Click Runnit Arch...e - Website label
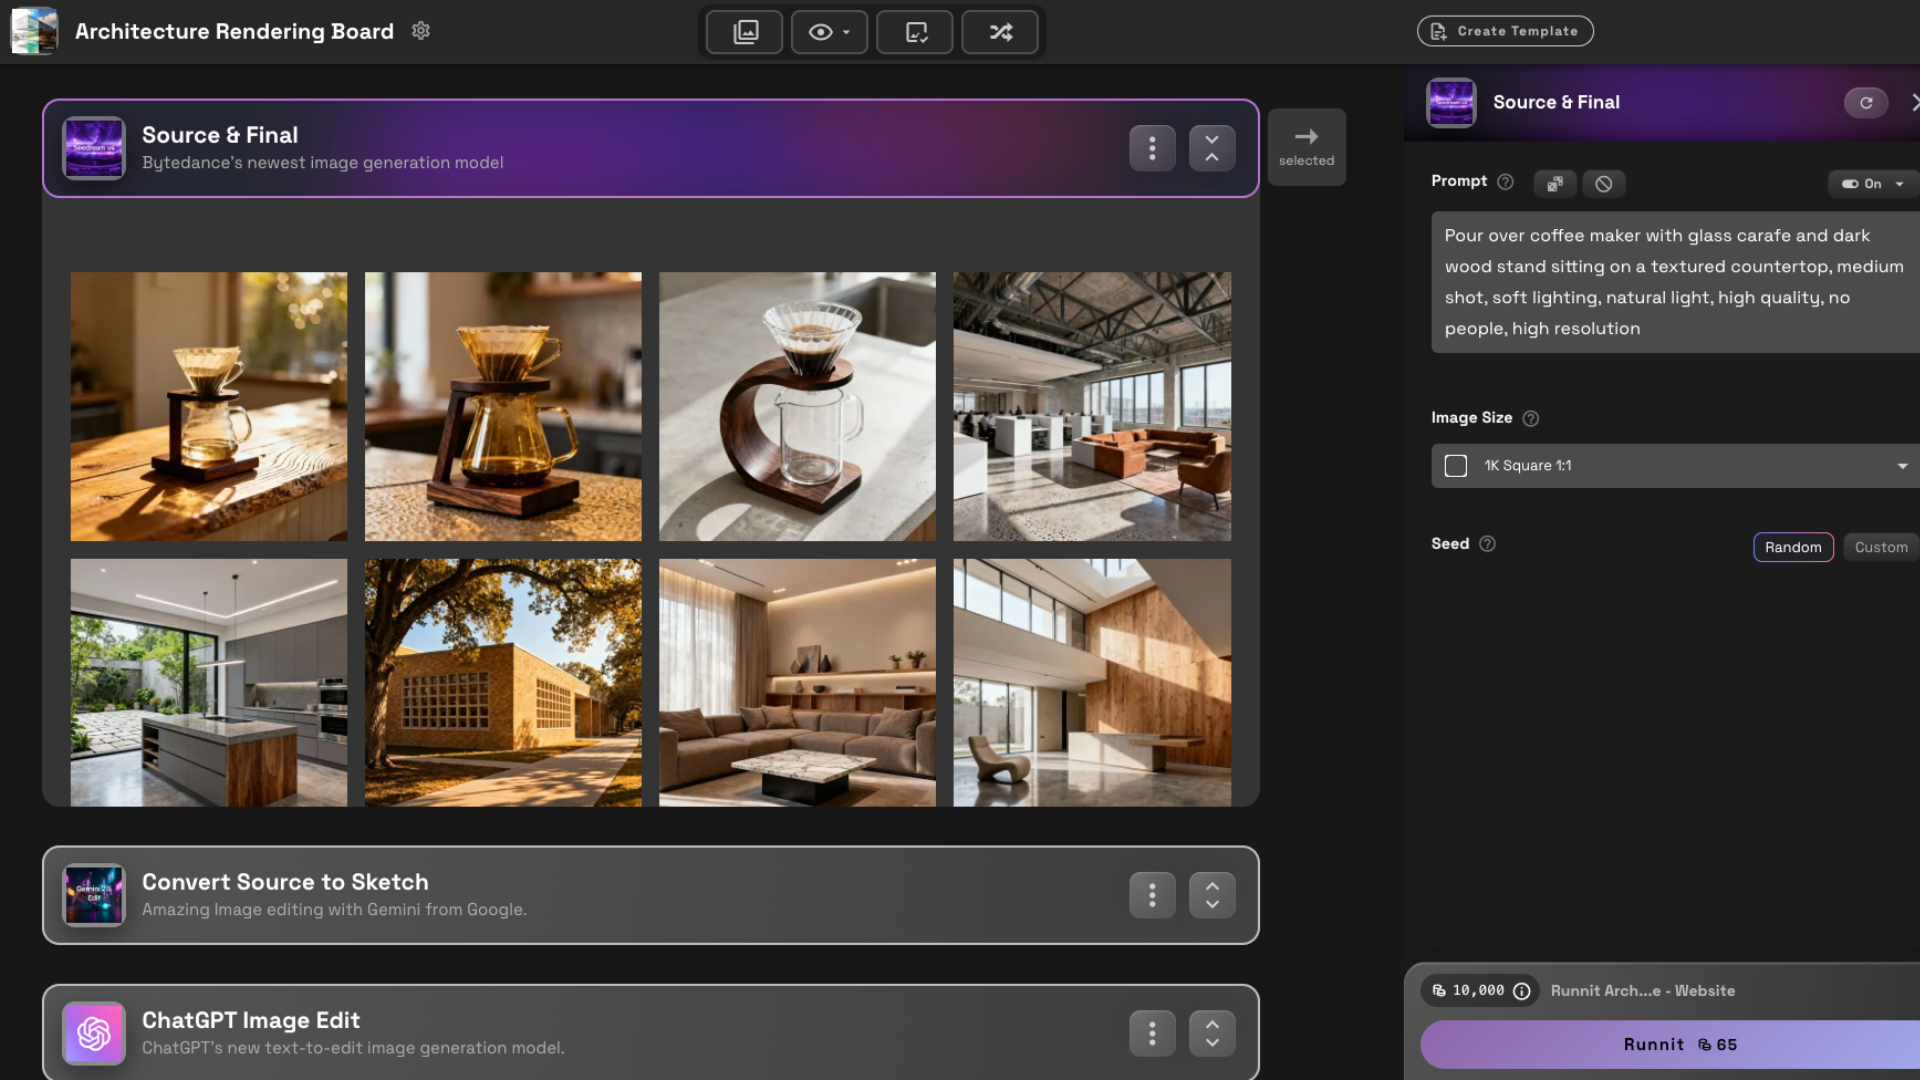The width and height of the screenshot is (1920, 1080). (x=1643, y=991)
